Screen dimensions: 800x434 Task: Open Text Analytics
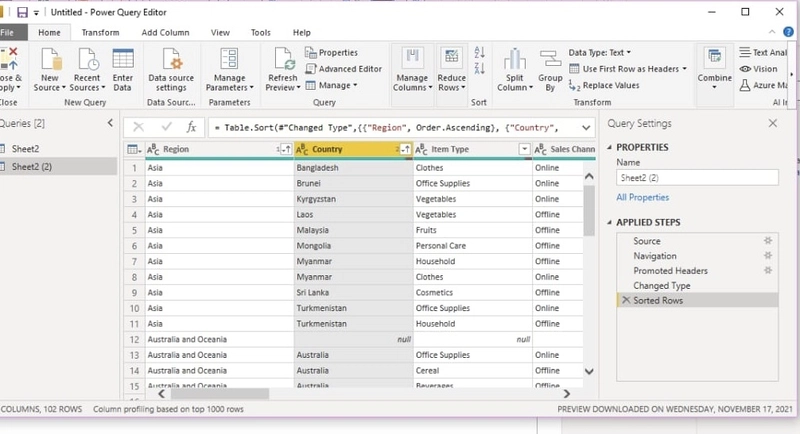tap(763, 53)
